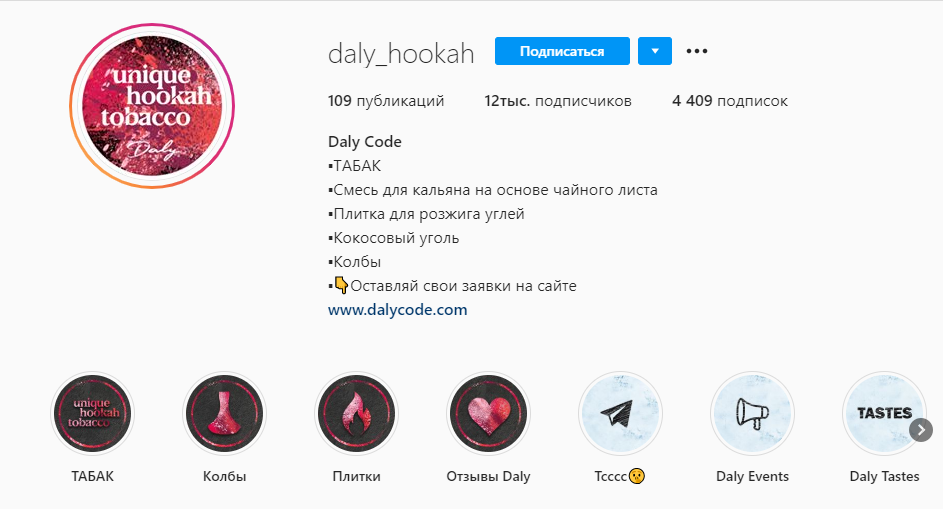
Task: Open the Плитки flame highlight icon
Action: [356, 413]
